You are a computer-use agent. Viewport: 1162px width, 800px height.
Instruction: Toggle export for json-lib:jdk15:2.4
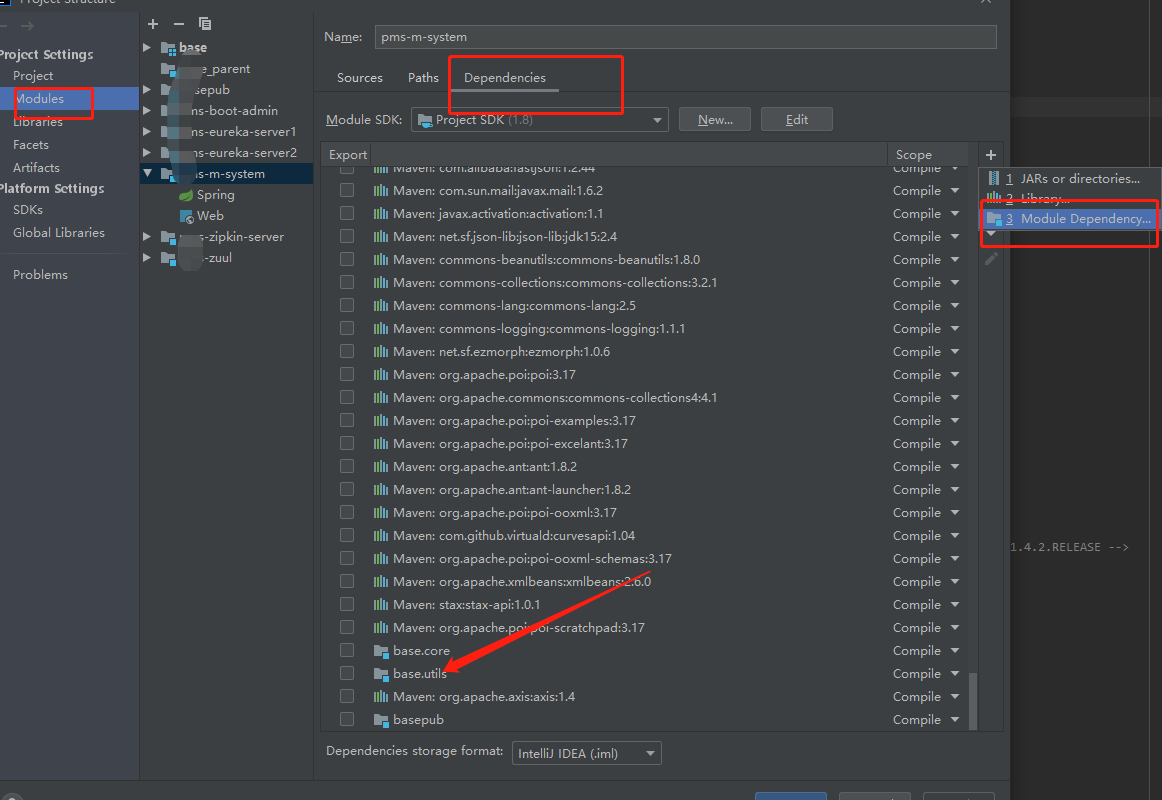tap(347, 236)
